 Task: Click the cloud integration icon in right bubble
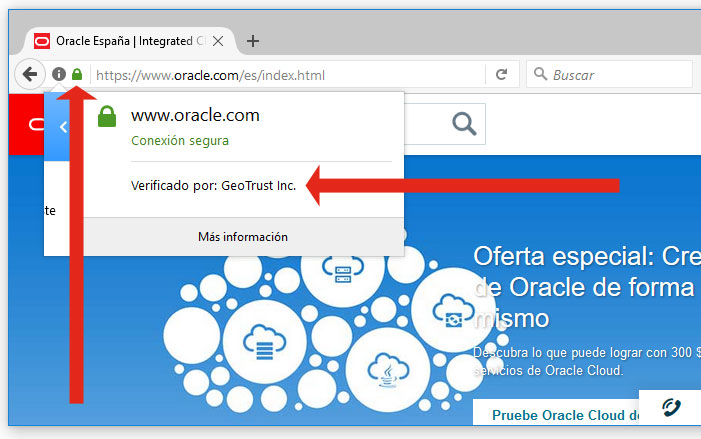click(453, 311)
